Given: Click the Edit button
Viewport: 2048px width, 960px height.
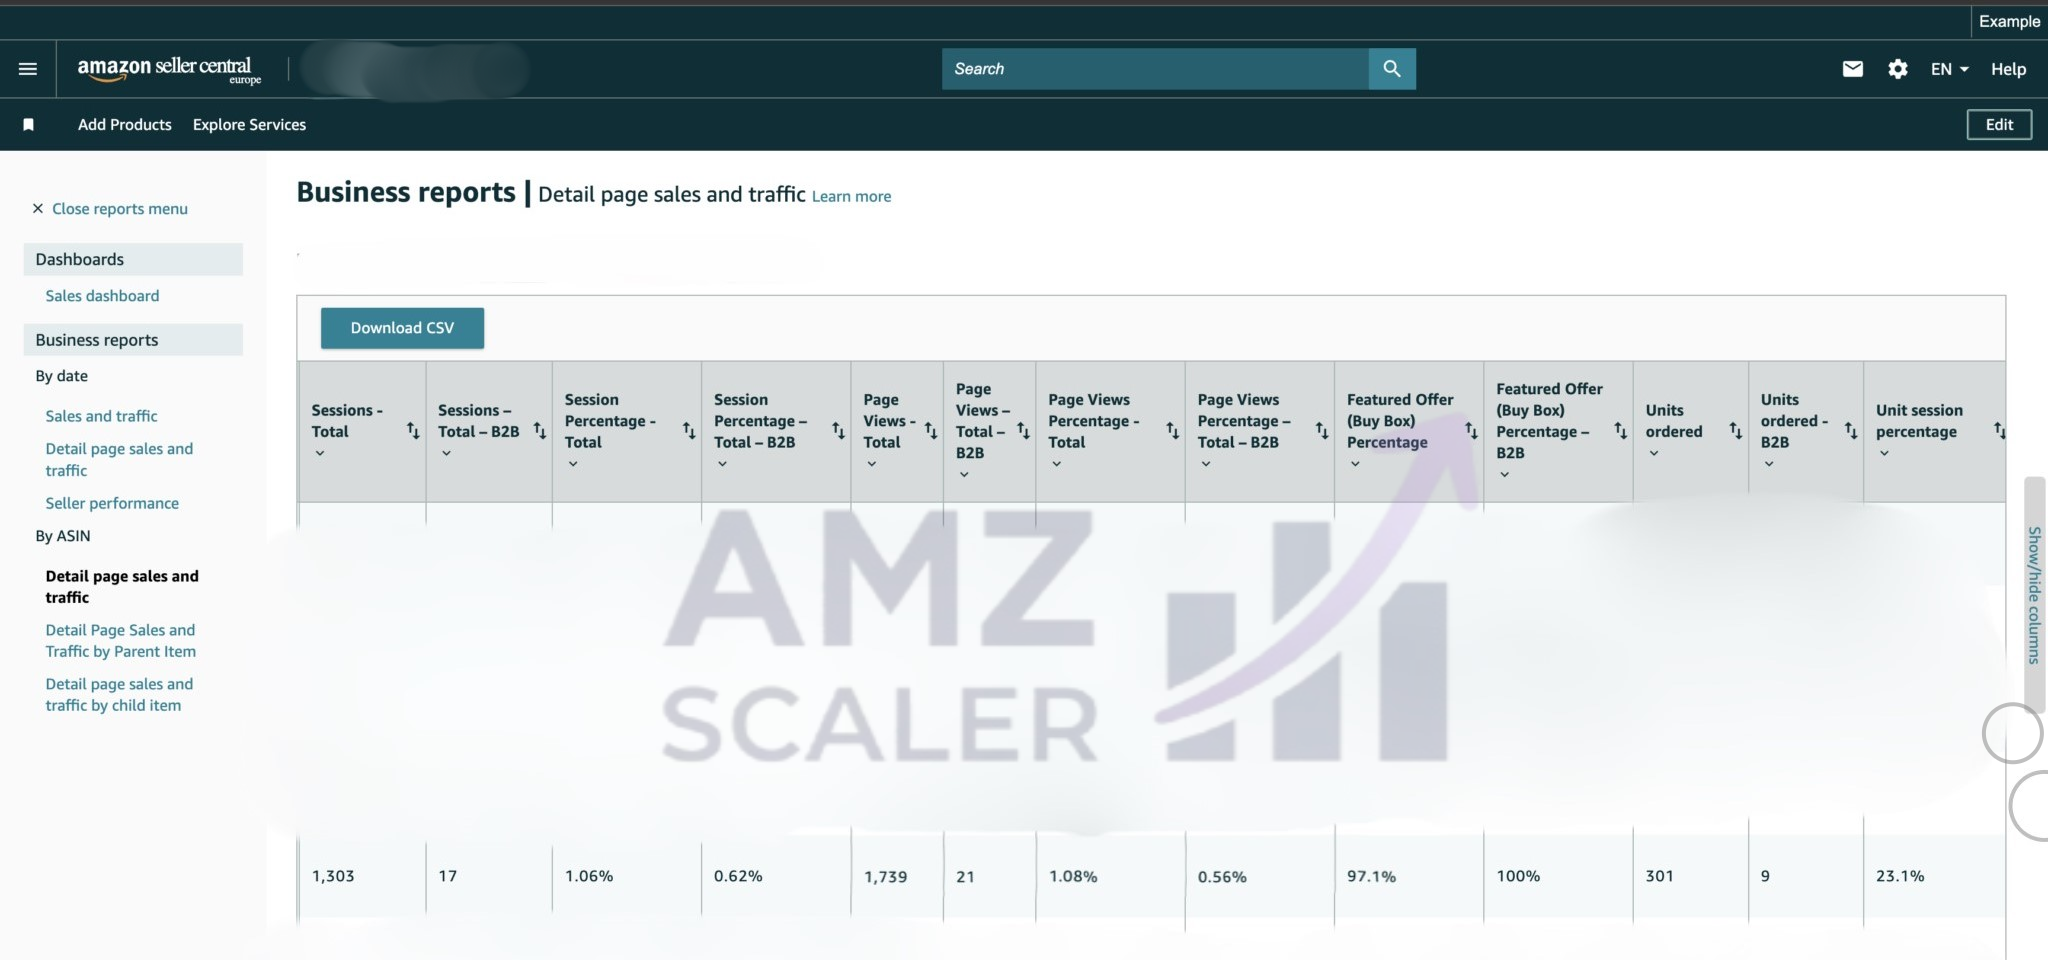Looking at the screenshot, I should [x=1999, y=125].
